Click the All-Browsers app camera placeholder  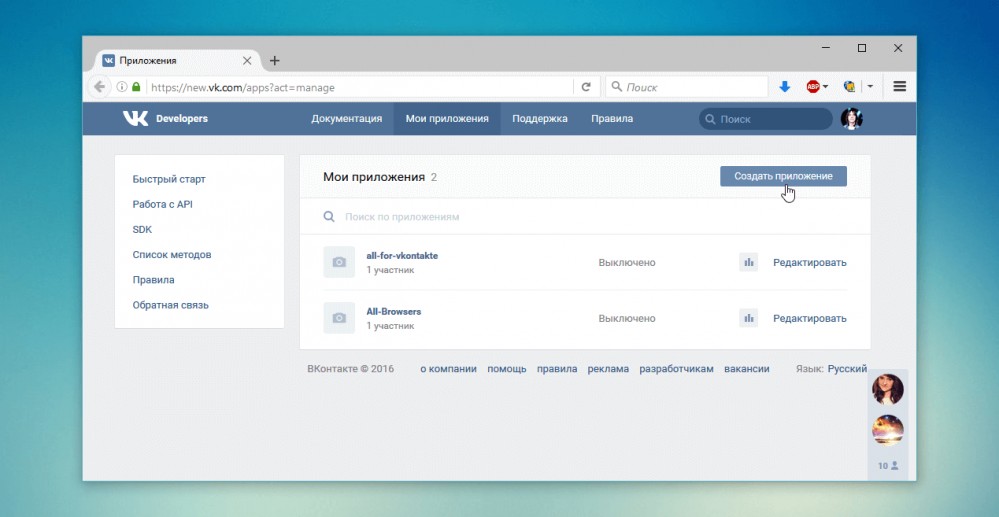click(339, 318)
